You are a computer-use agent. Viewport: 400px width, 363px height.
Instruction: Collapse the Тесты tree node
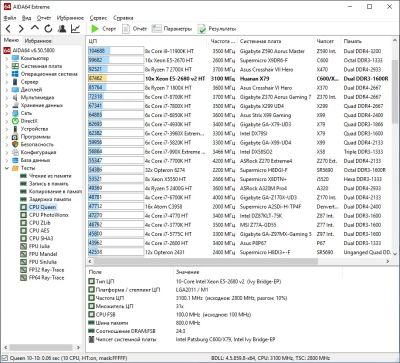[7, 168]
